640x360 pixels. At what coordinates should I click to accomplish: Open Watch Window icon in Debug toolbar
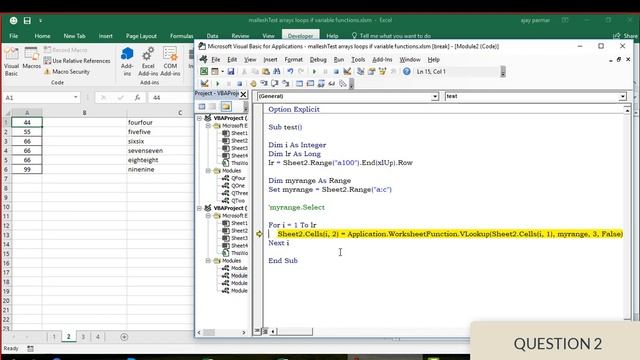(x=321, y=84)
